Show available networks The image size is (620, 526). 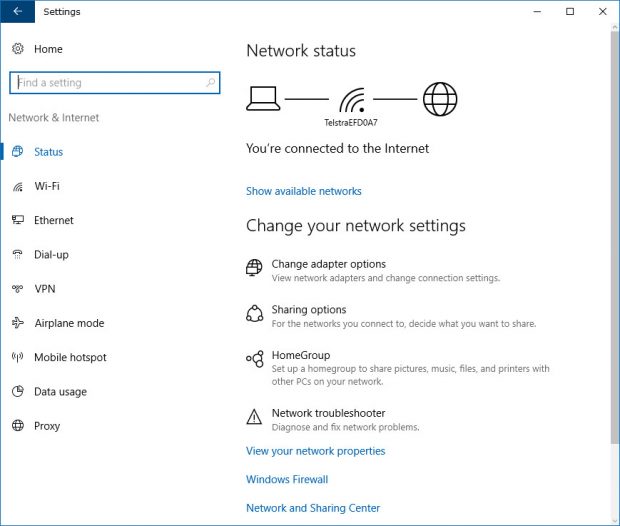pos(304,191)
